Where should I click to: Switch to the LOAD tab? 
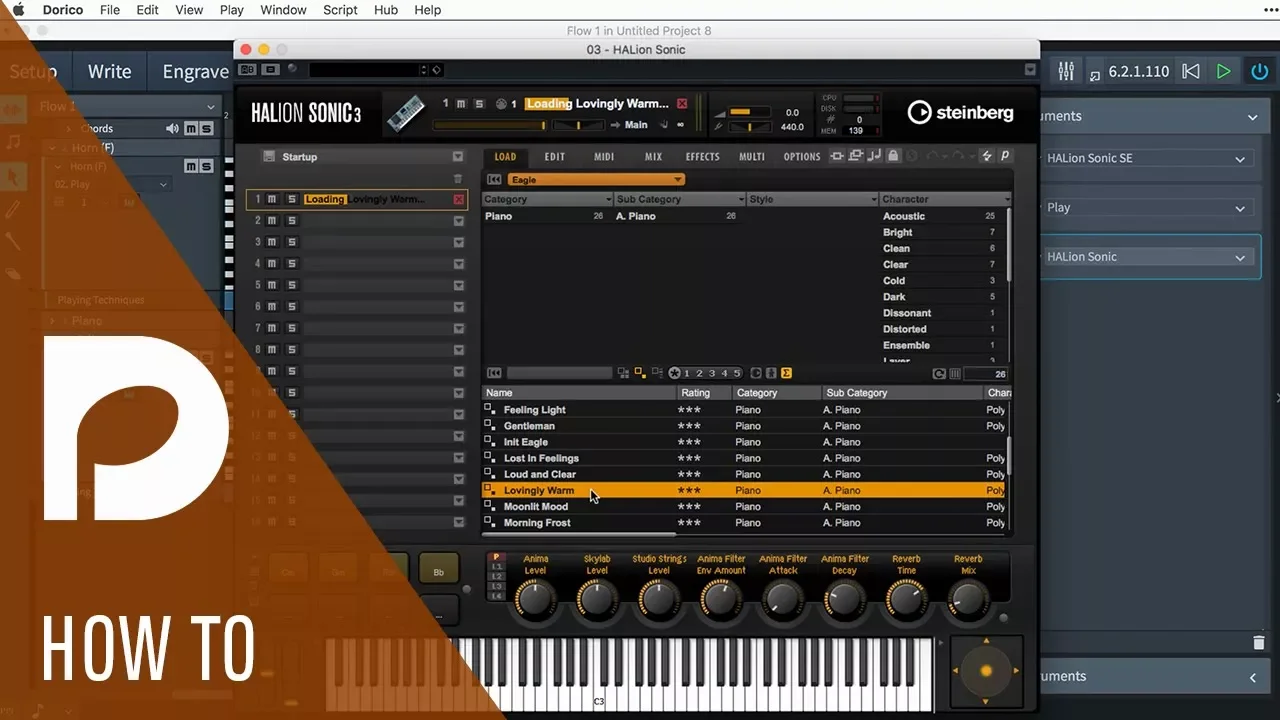[x=505, y=157]
